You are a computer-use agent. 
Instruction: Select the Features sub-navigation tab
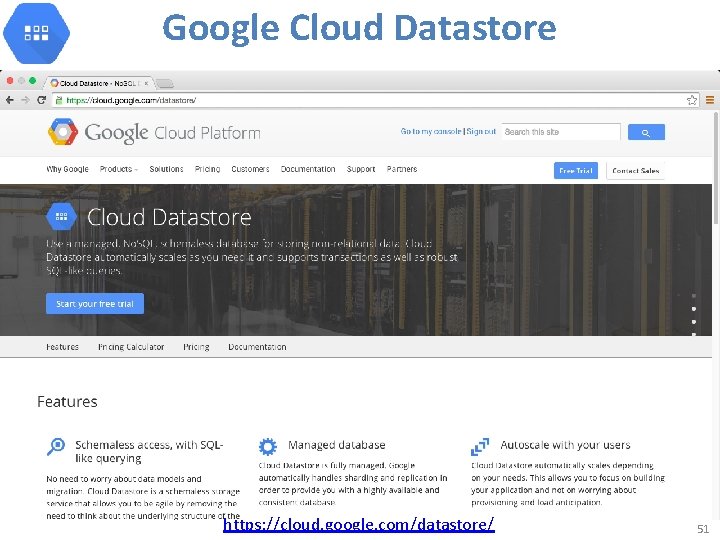[62, 347]
